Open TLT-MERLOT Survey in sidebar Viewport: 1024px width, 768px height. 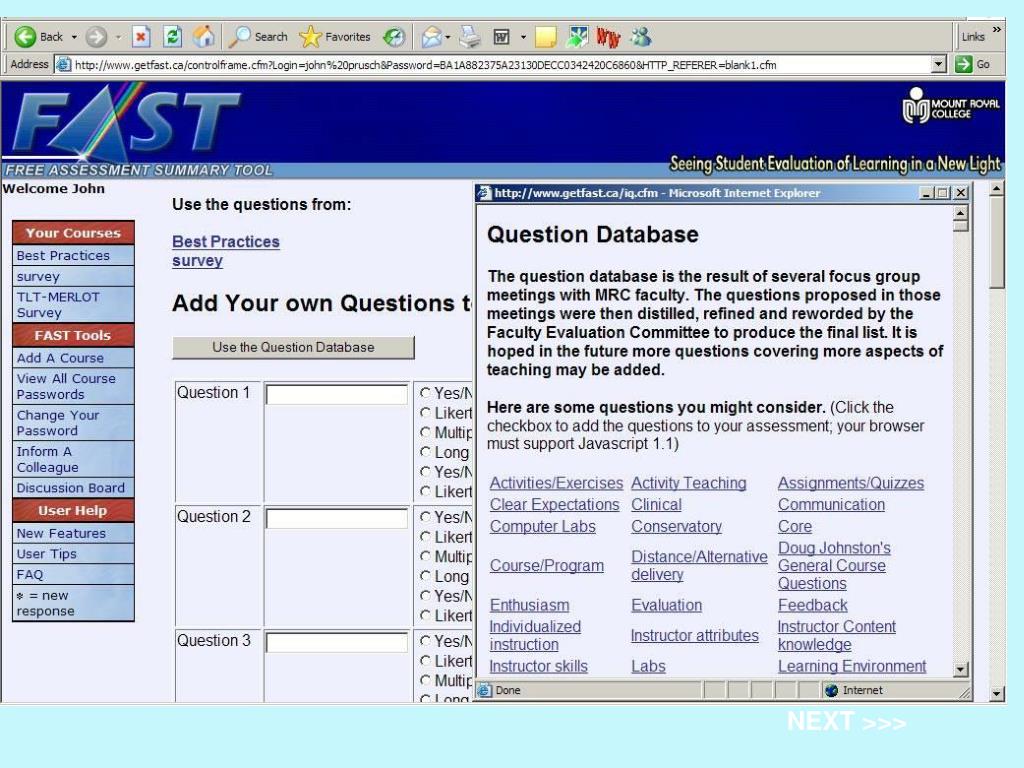click(73, 305)
